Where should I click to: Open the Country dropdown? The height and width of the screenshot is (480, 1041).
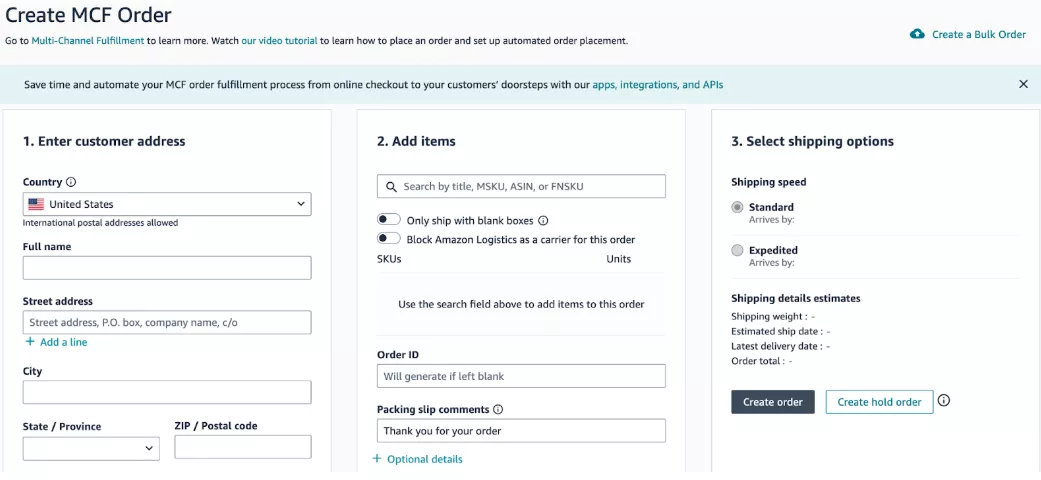pos(167,204)
